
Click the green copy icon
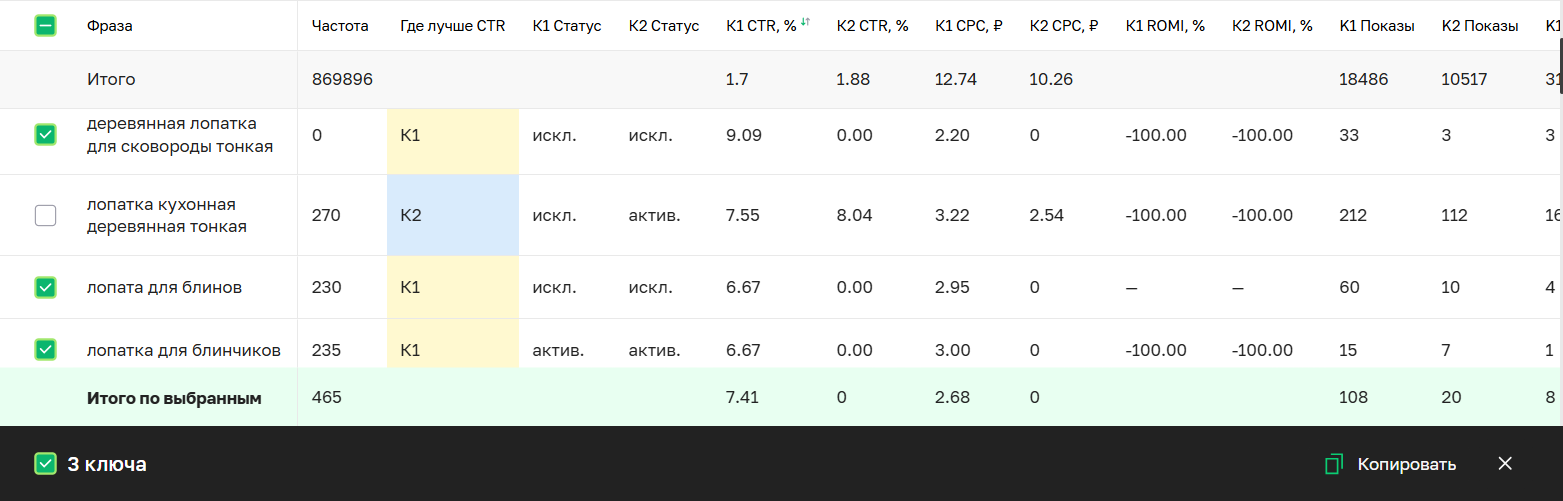pyautogui.click(x=1333, y=464)
